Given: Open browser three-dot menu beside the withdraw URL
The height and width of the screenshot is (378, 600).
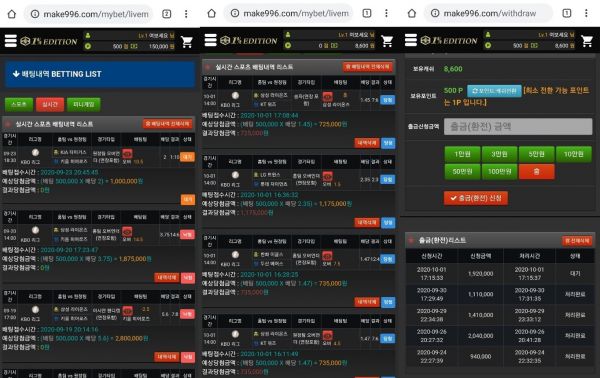Looking at the screenshot, I should coord(586,13).
